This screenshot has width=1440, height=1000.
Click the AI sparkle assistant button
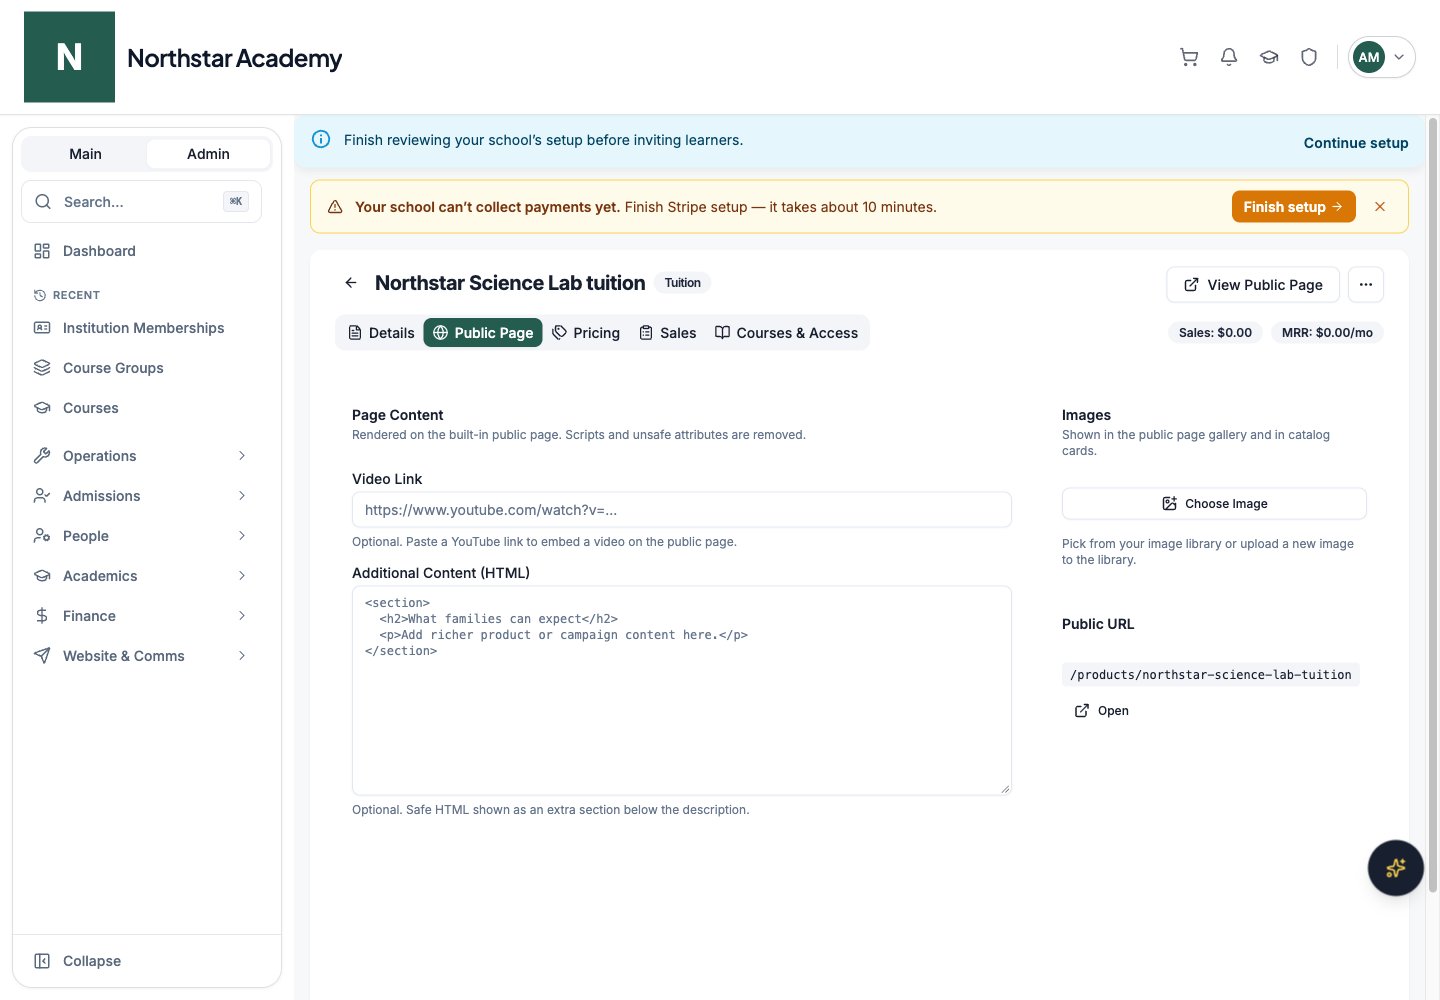(1395, 868)
